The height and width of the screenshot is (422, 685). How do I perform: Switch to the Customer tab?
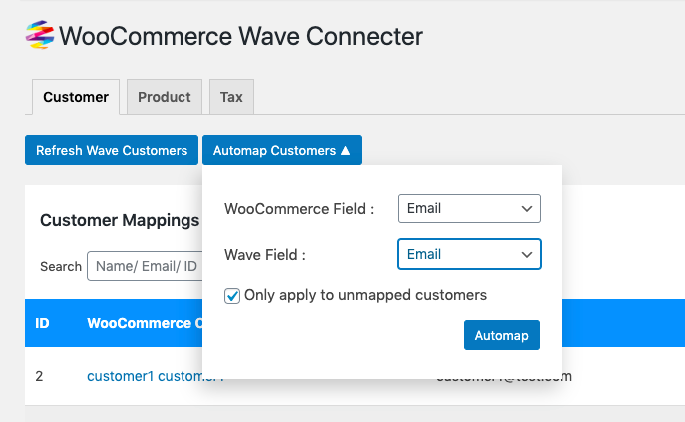tap(76, 97)
